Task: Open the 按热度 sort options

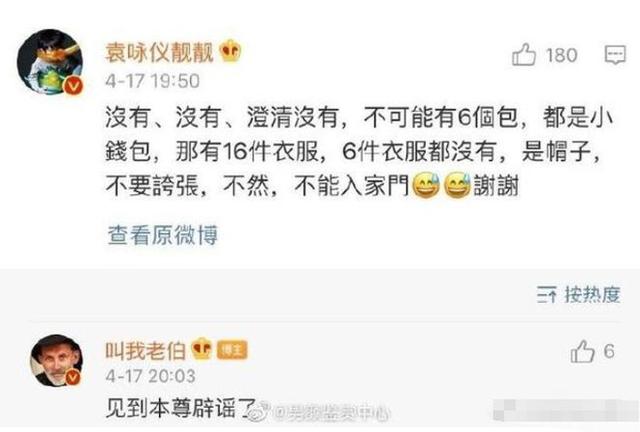Action: pos(593,294)
